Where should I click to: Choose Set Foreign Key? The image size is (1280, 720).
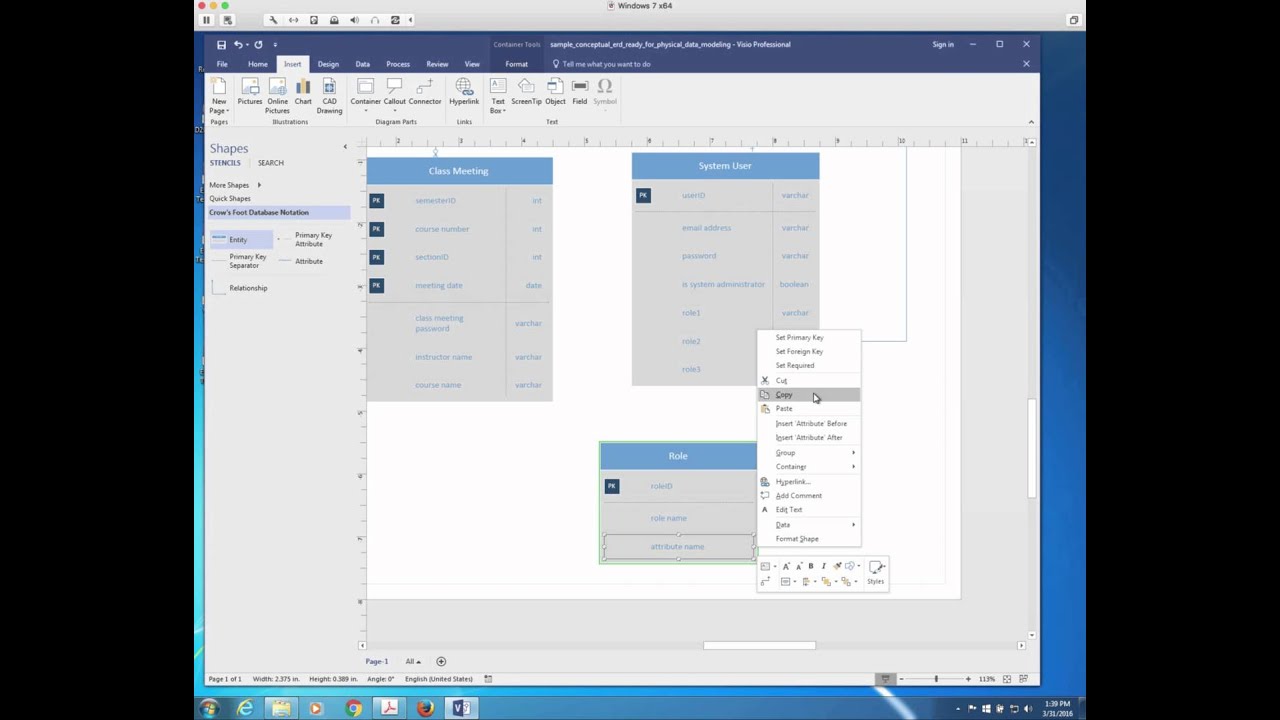808,351
